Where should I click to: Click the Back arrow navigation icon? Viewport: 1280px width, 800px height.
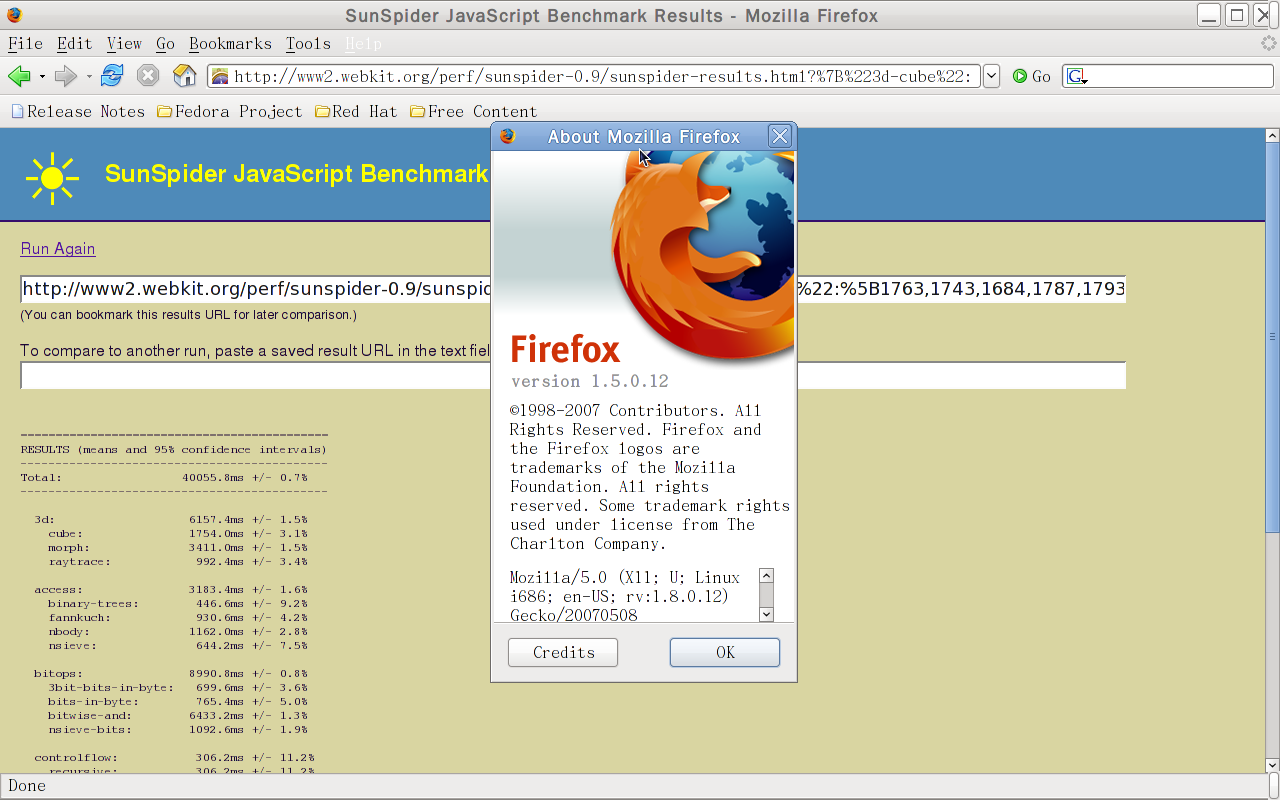click(19, 76)
